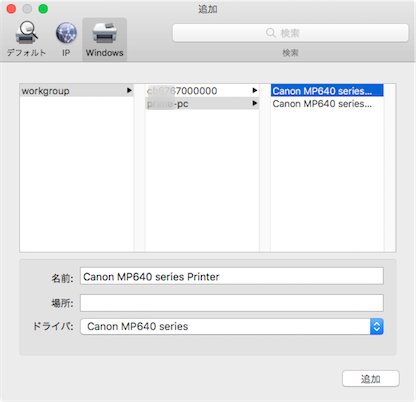416x402 pixels.
Task: Open the IP globe tab icon
Action: [x=66, y=33]
